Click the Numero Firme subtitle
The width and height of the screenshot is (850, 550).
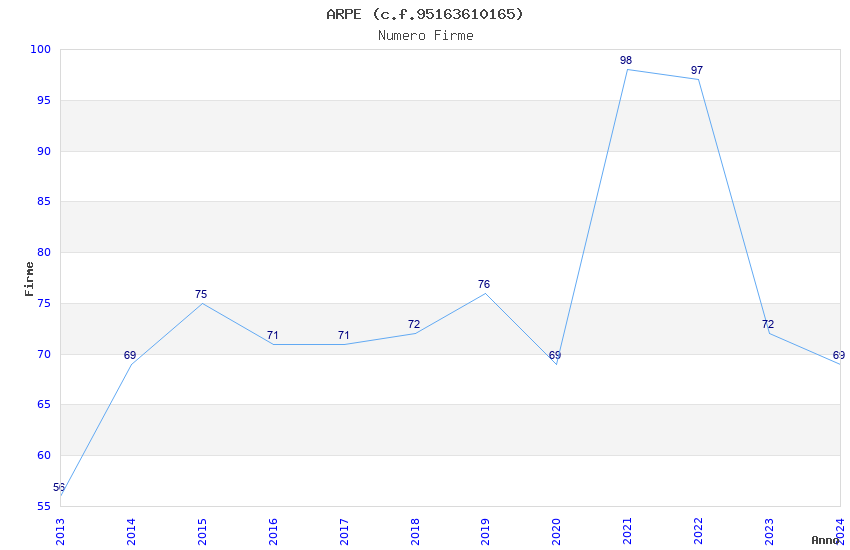426,35
